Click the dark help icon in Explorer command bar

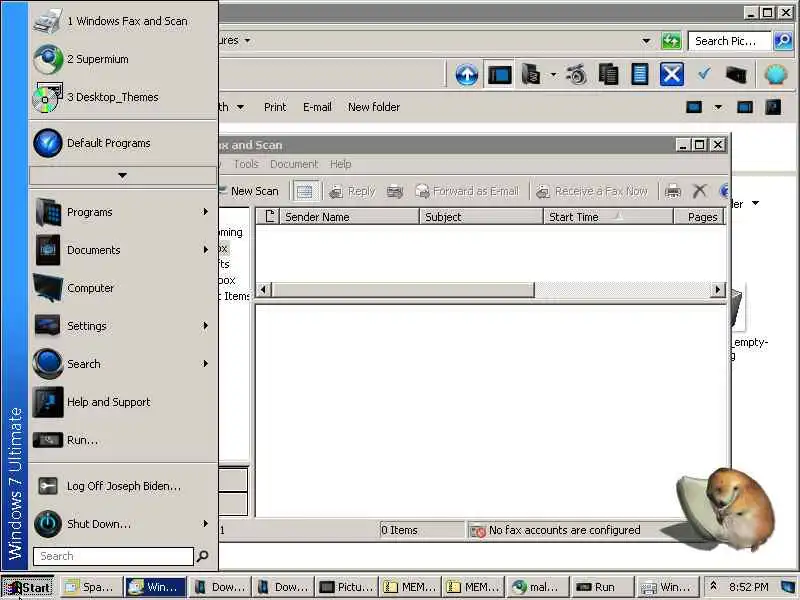(x=773, y=107)
